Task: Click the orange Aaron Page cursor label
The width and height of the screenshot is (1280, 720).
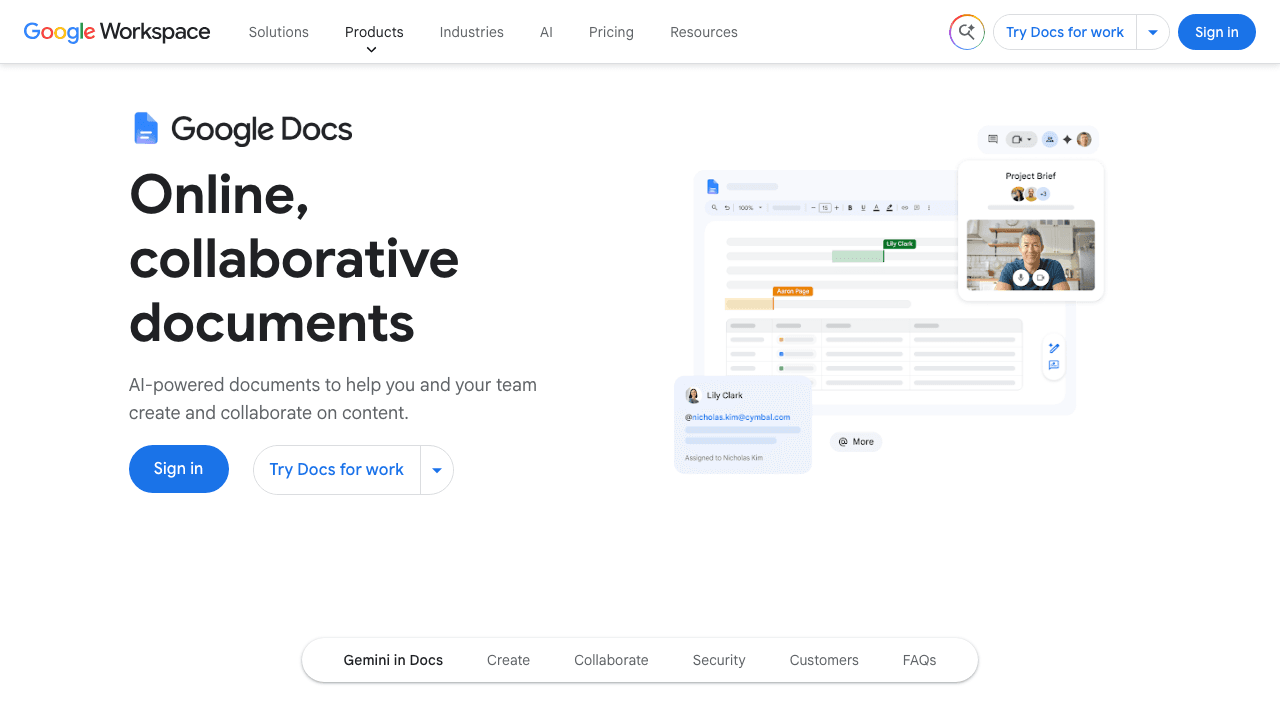Action: 793,291
